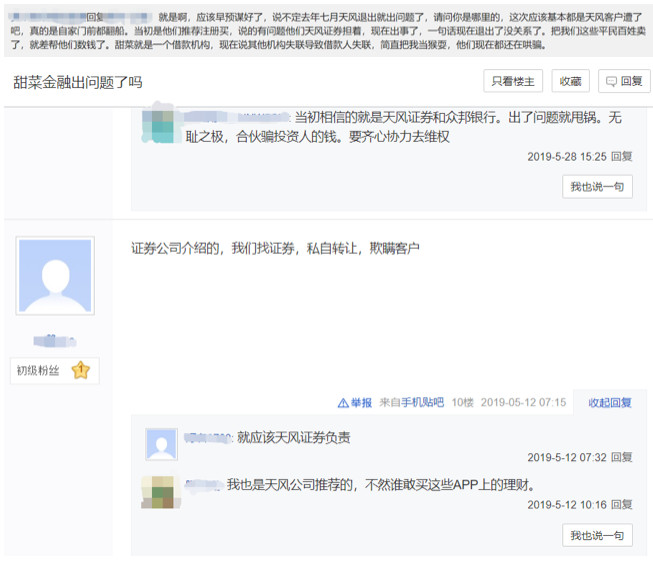Click 回复 link next to 2019-5-28 15:25
Image resolution: width=653 pixels, height=564 pixels.
click(x=622, y=157)
